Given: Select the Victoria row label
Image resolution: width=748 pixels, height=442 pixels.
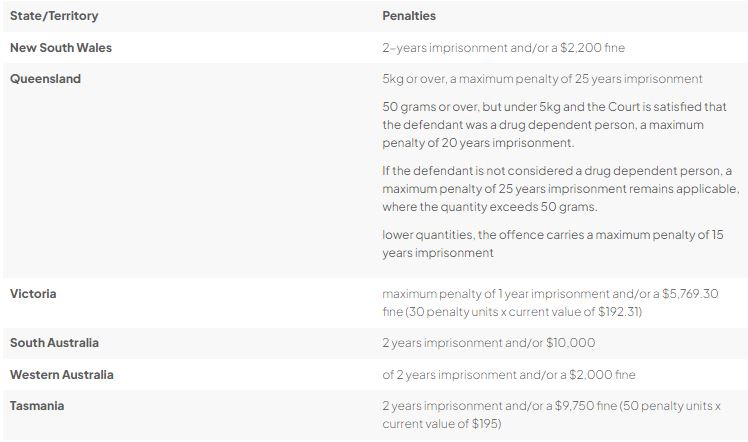Looking at the screenshot, I should (x=33, y=294).
